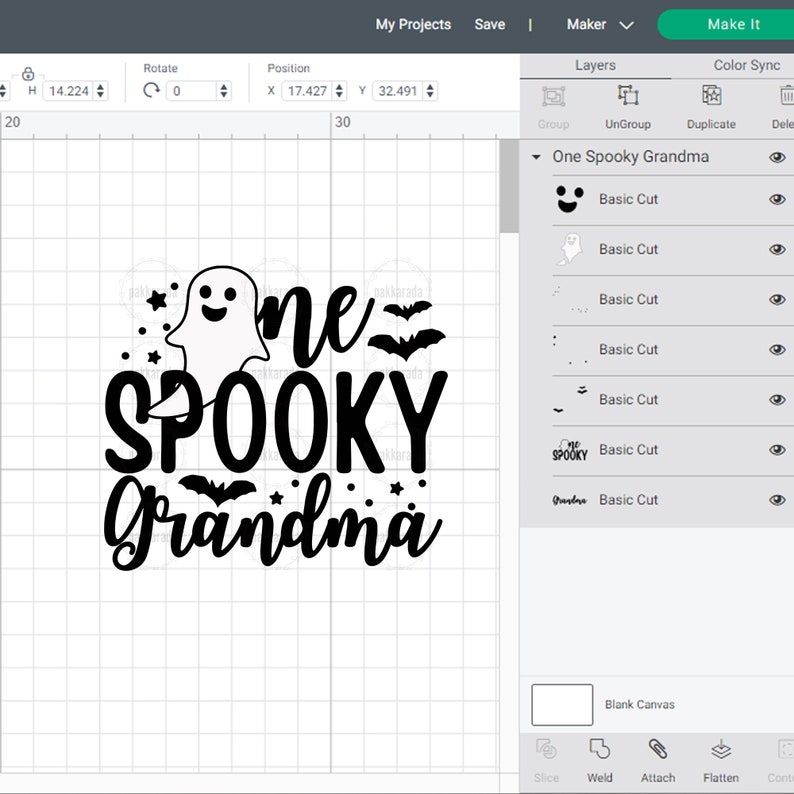Click the Flatten tool icon
The width and height of the screenshot is (794, 794).
(x=721, y=749)
